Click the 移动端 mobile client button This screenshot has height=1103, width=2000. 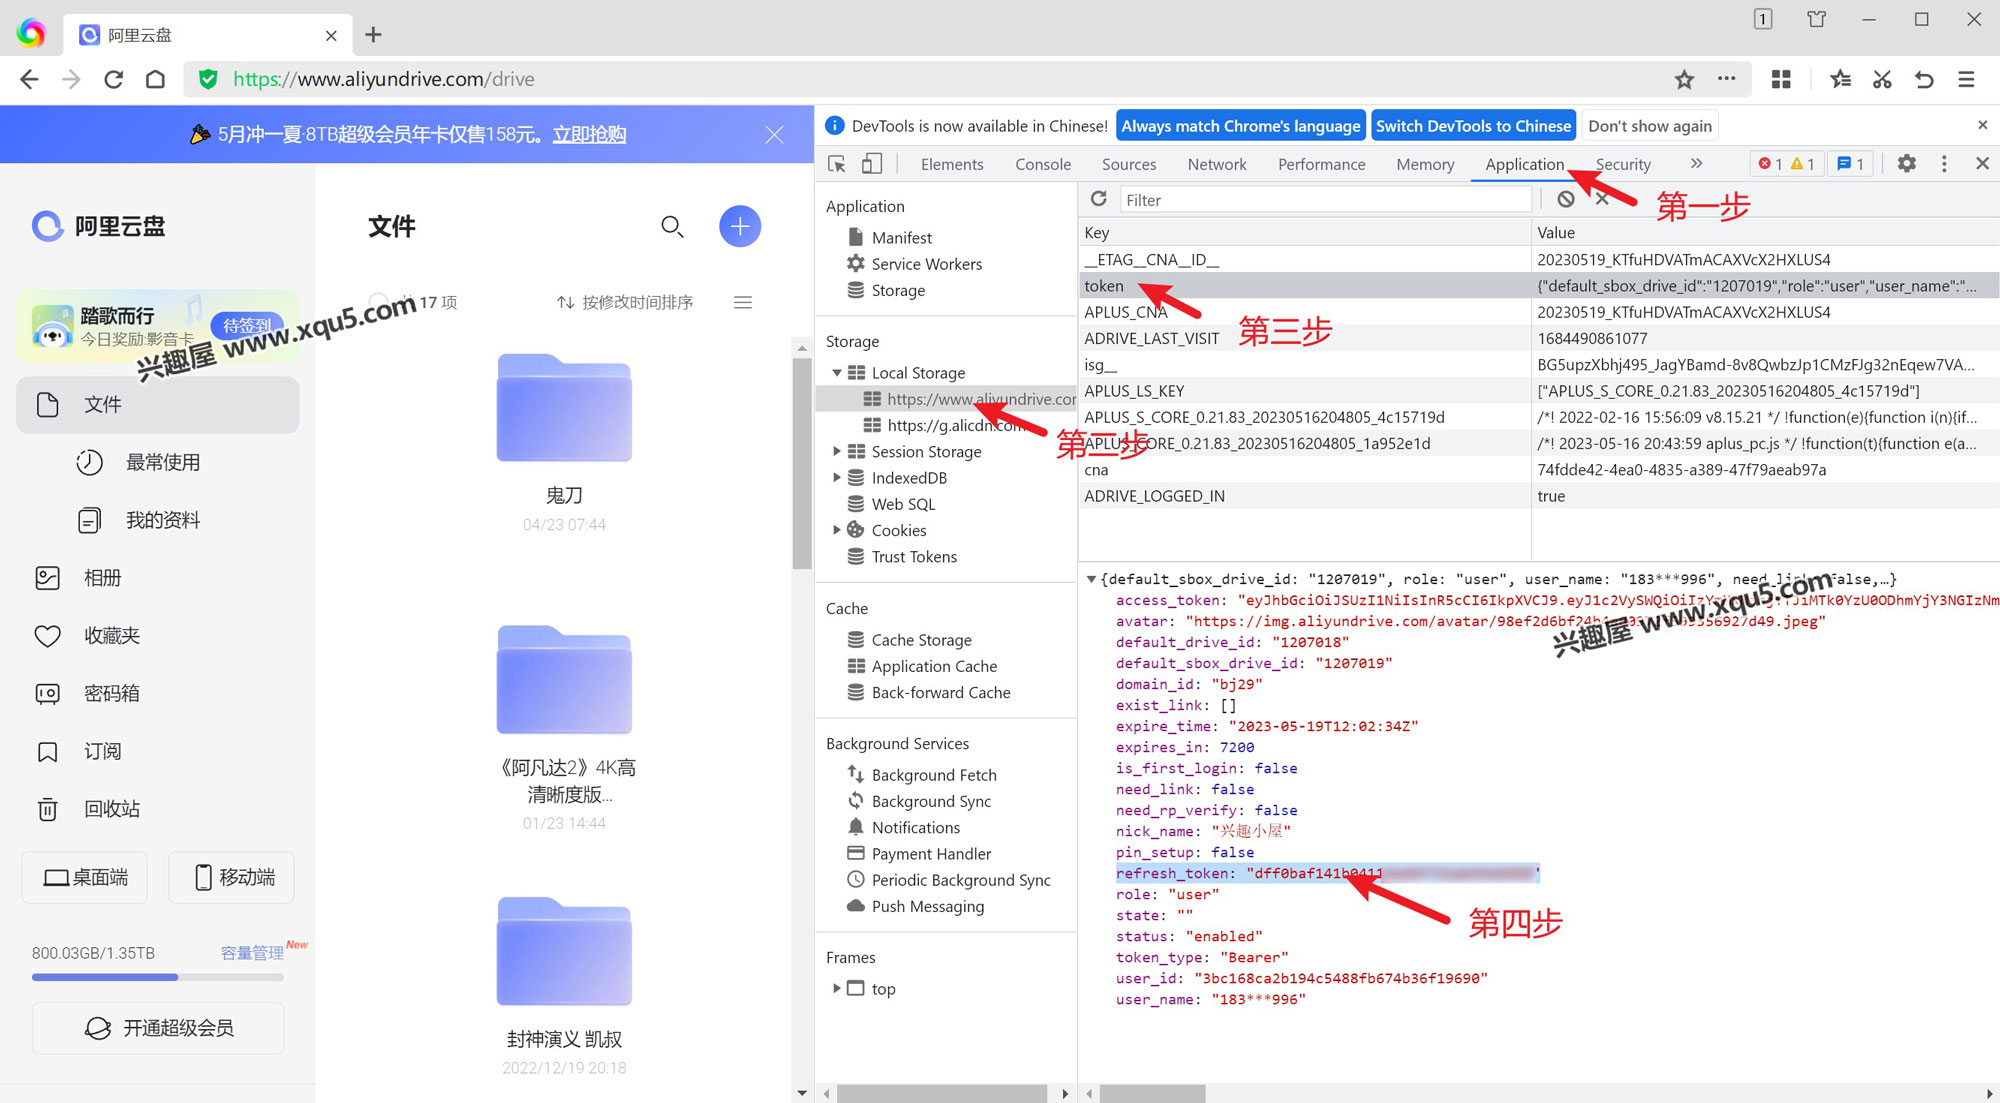click(231, 877)
